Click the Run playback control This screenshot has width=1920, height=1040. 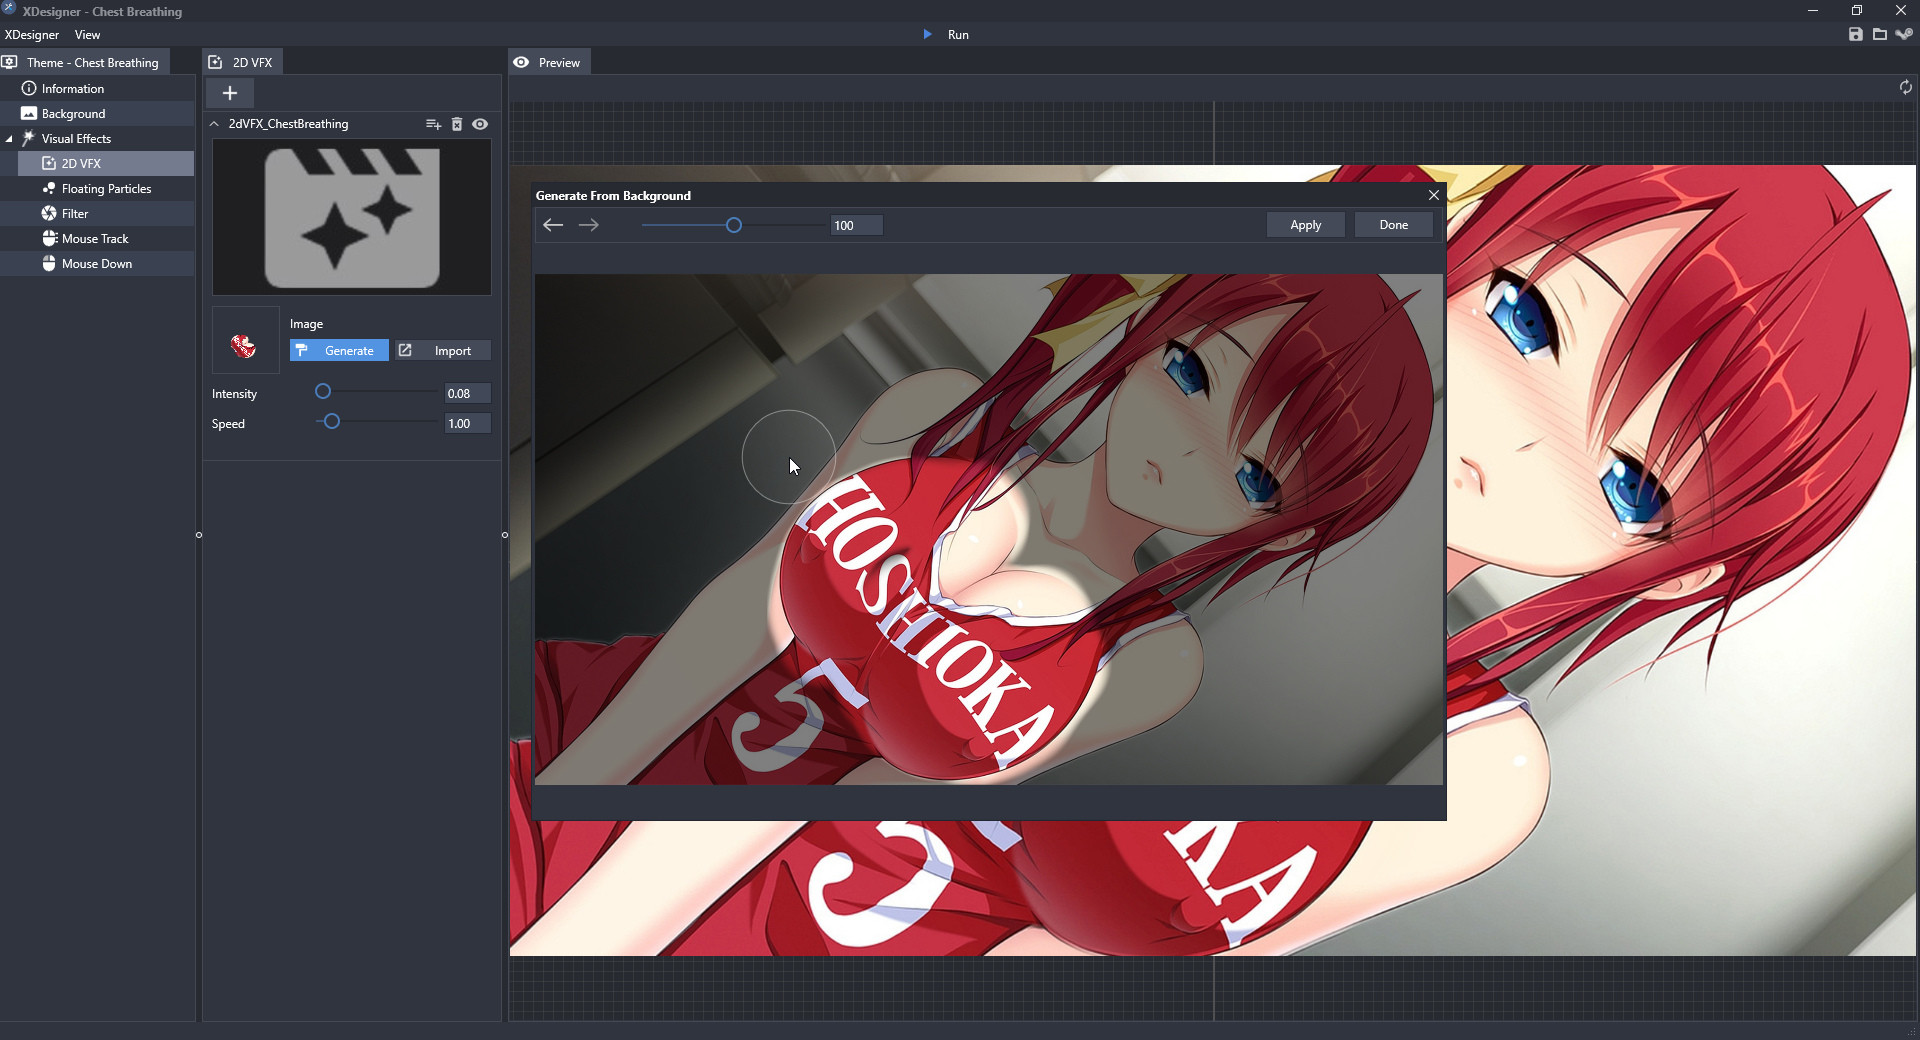coord(947,34)
